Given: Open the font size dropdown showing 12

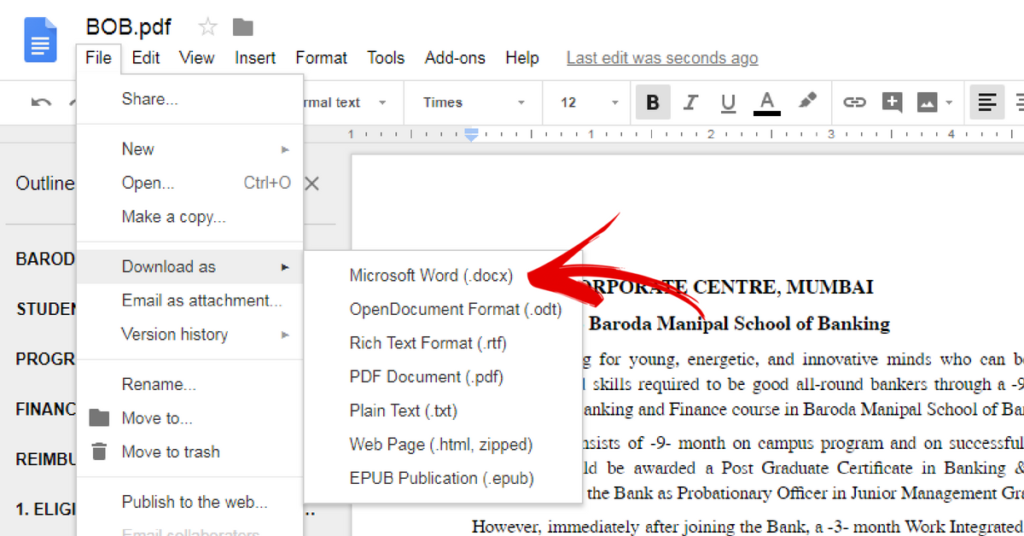Looking at the screenshot, I should click(x=588, y=102).
